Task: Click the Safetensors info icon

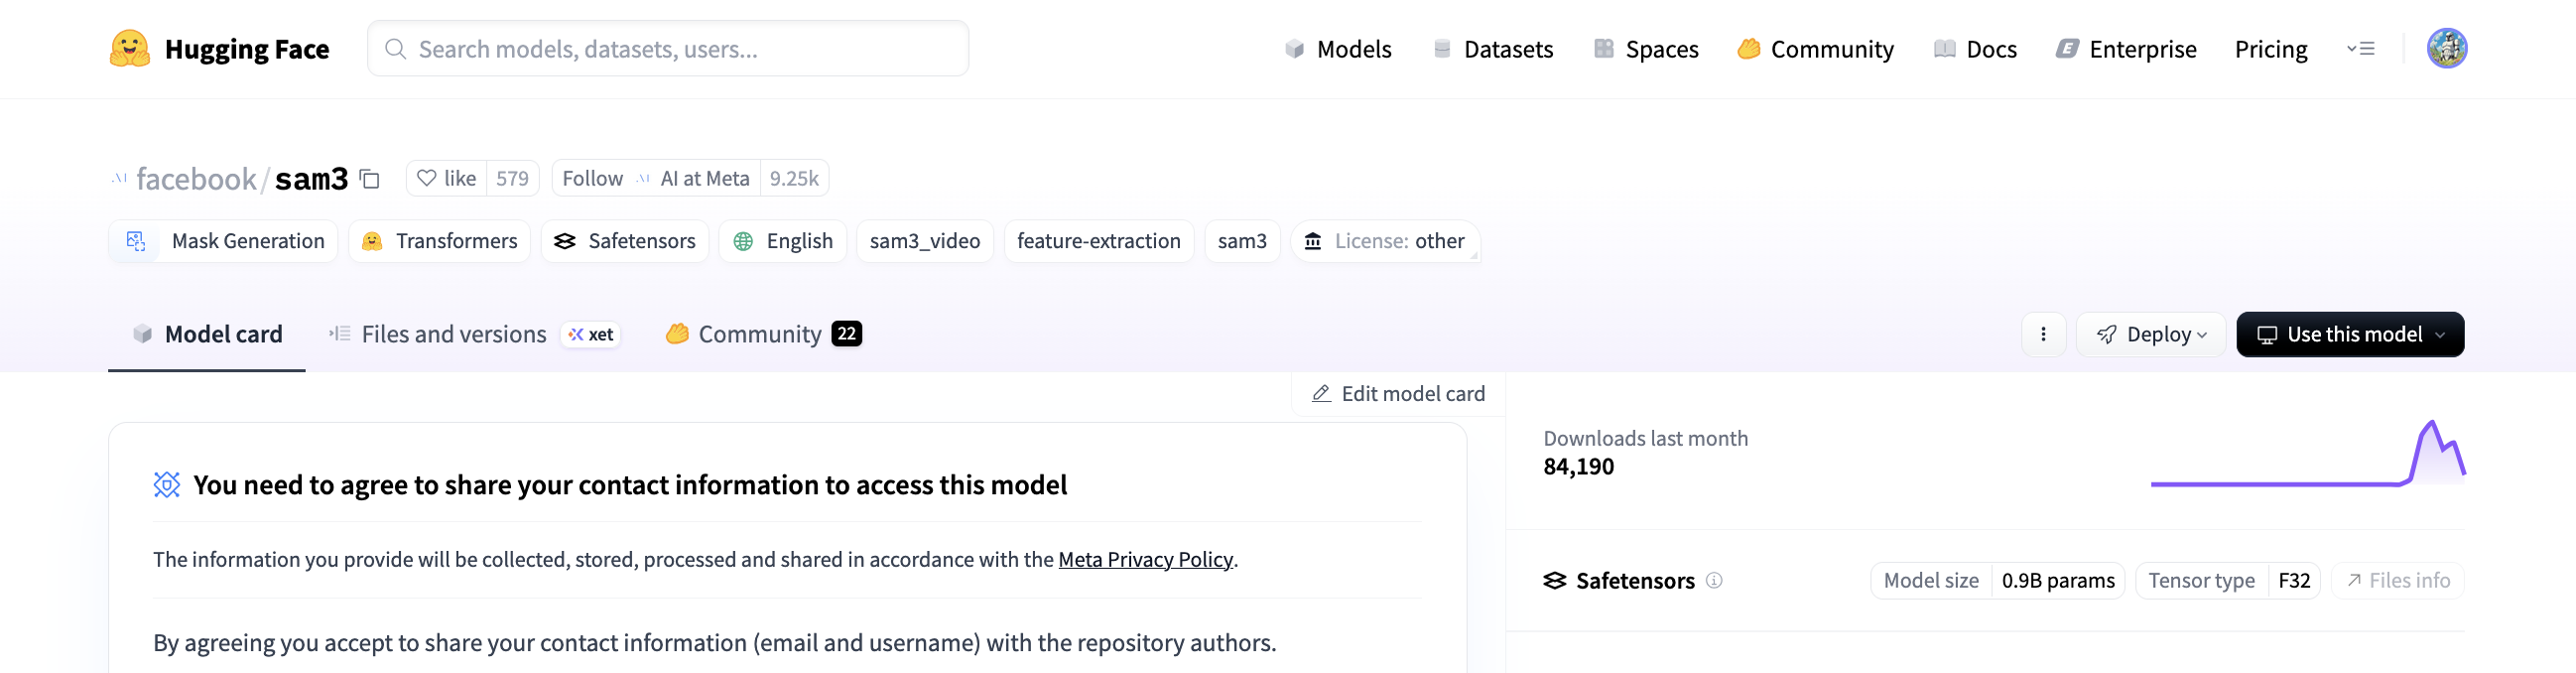Action: [1714, 580]
